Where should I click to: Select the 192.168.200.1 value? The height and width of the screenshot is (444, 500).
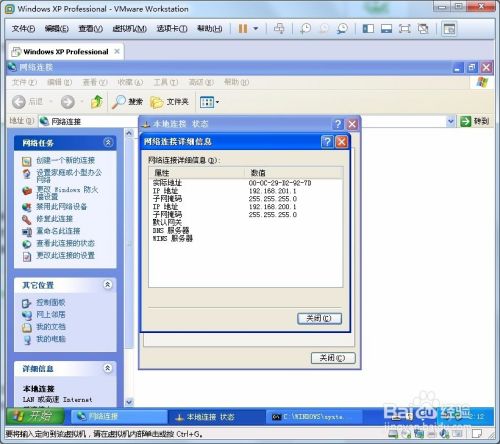coord(273,207)
